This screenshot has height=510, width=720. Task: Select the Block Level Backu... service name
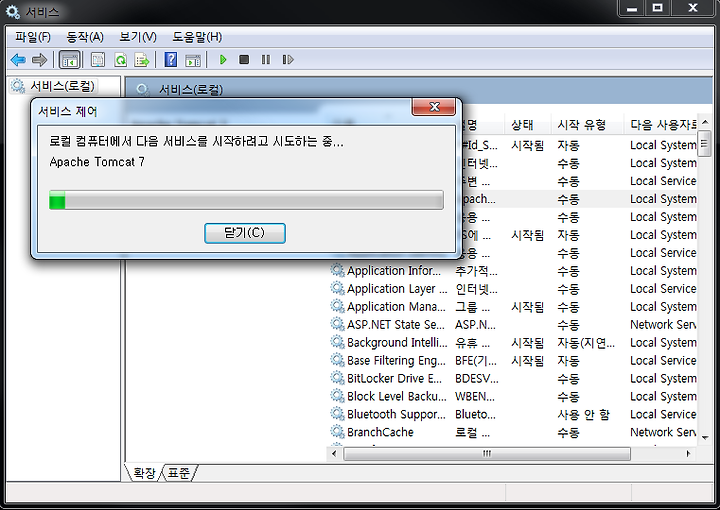(396, 396)
